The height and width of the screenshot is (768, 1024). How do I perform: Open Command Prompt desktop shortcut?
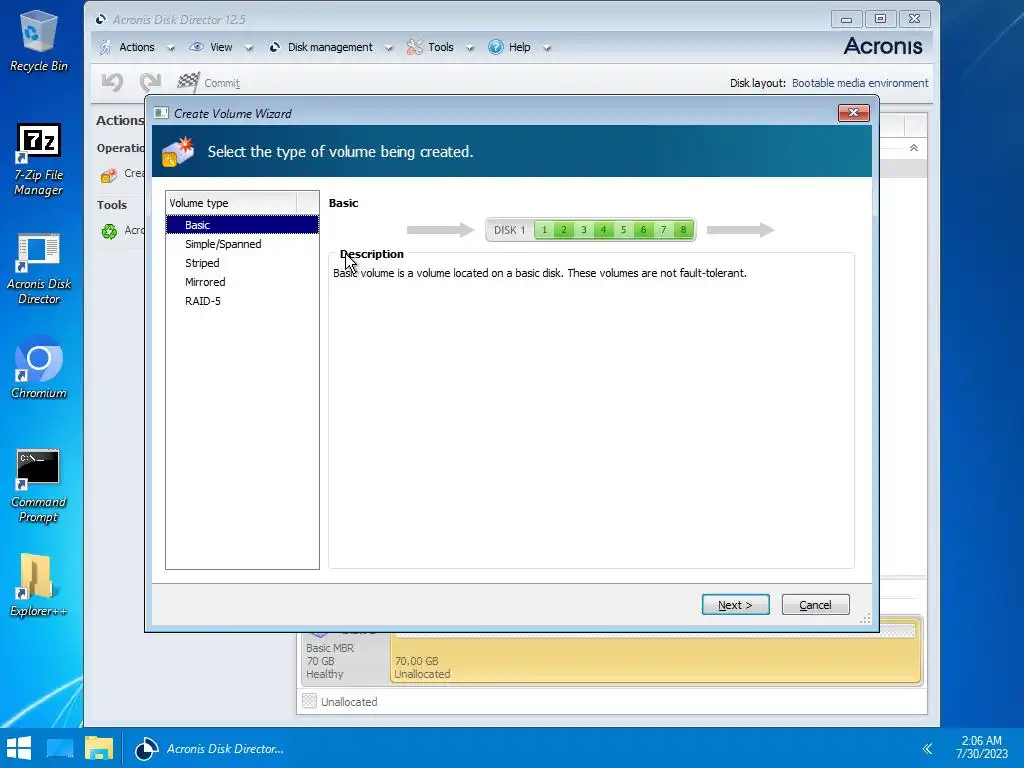pyautogui.click(x=39, y=486)
